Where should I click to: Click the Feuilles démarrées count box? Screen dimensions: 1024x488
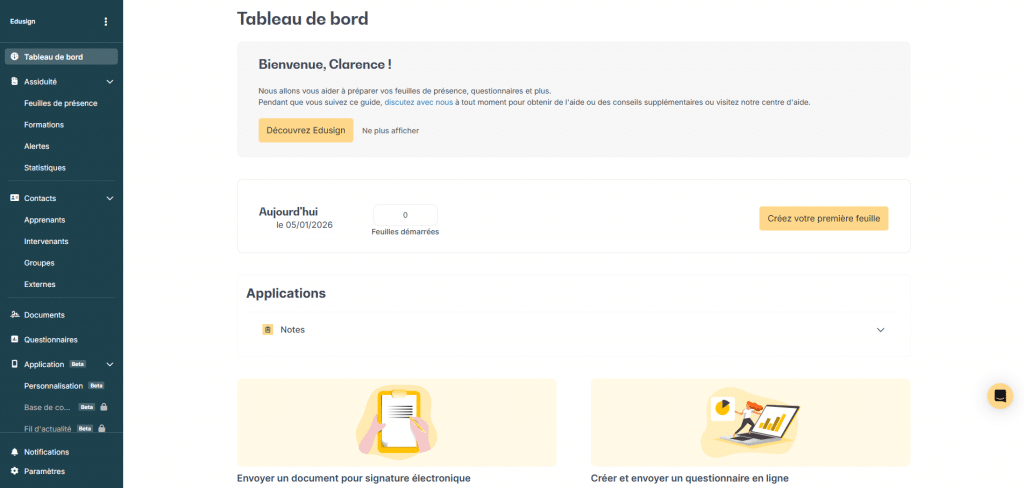pos(405,215)
